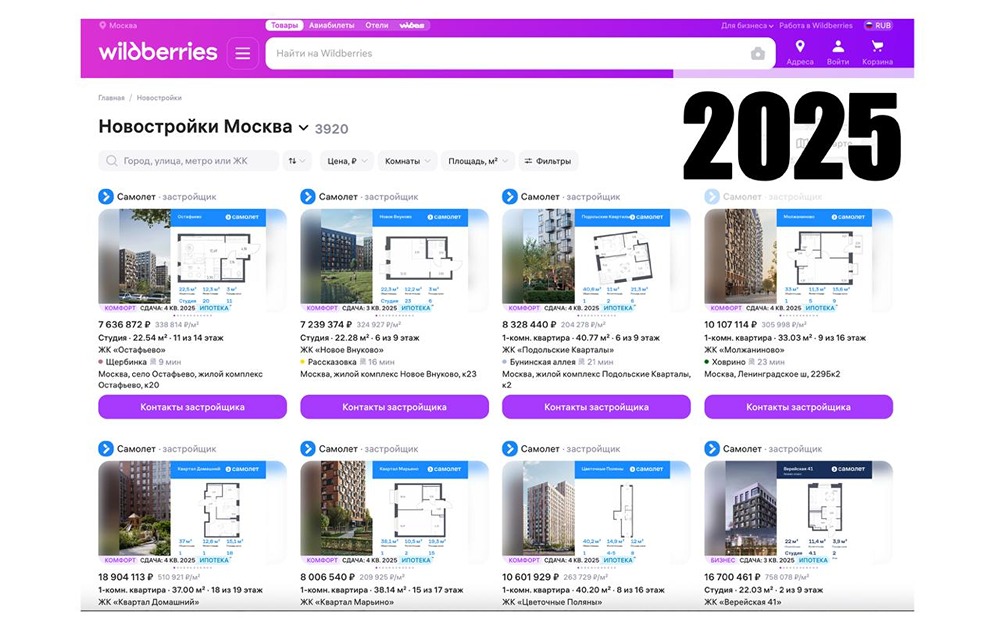Open Самолет developer logo for Квартал Домашний listing
Screen dimensions: 1000x618
point(106,448)
